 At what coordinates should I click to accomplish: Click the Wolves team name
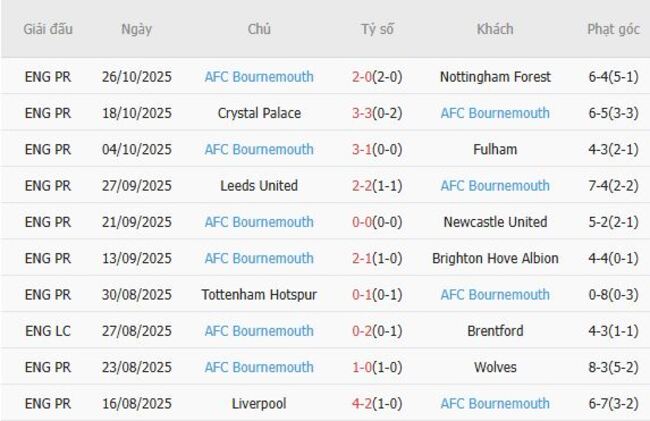495,367
